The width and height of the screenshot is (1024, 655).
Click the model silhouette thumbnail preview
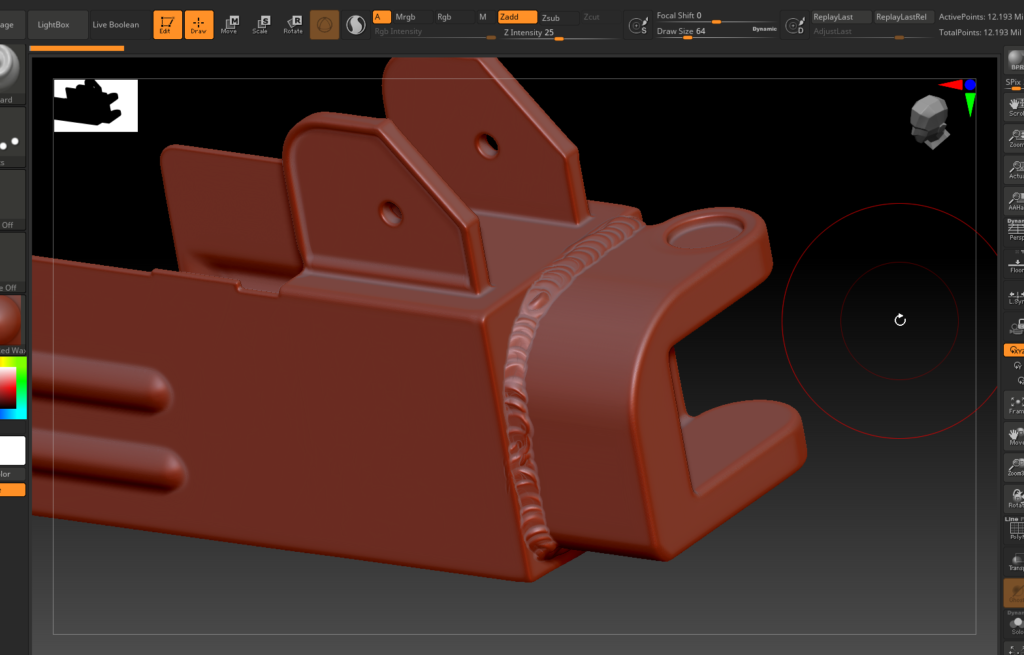coord(95,106)
